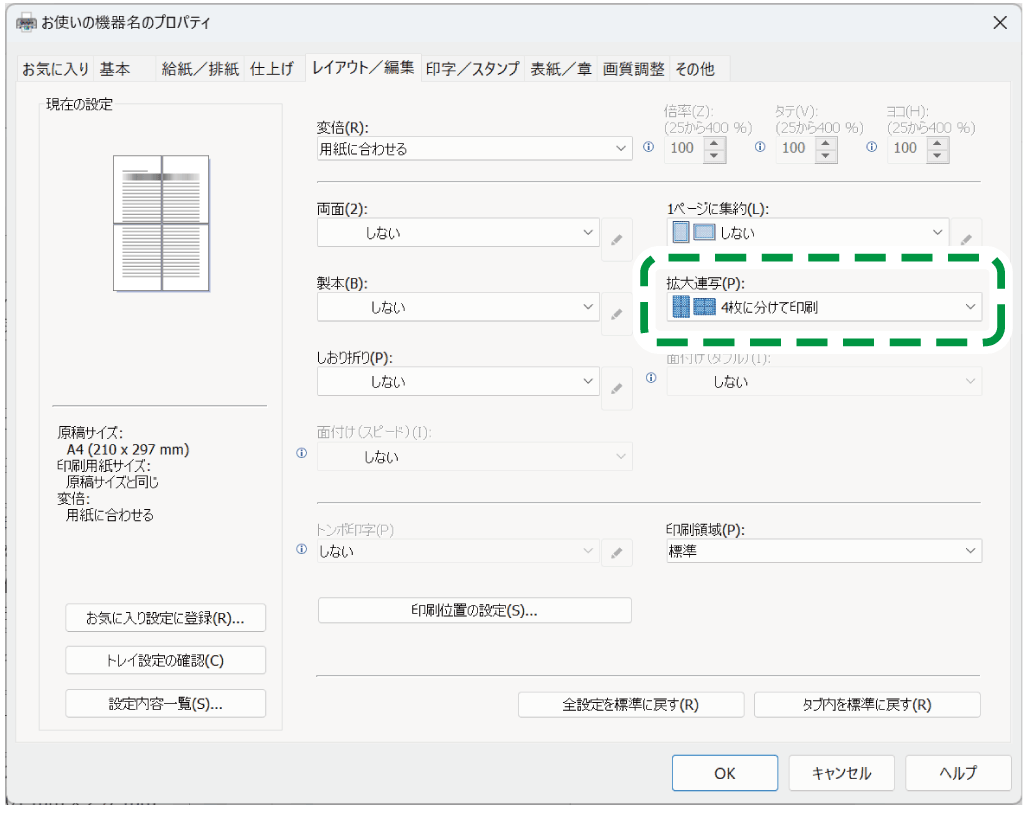Open the 変倍 用紙に合わせる dropdown
The image size is (1028, 815).
(x=474, y=149)
